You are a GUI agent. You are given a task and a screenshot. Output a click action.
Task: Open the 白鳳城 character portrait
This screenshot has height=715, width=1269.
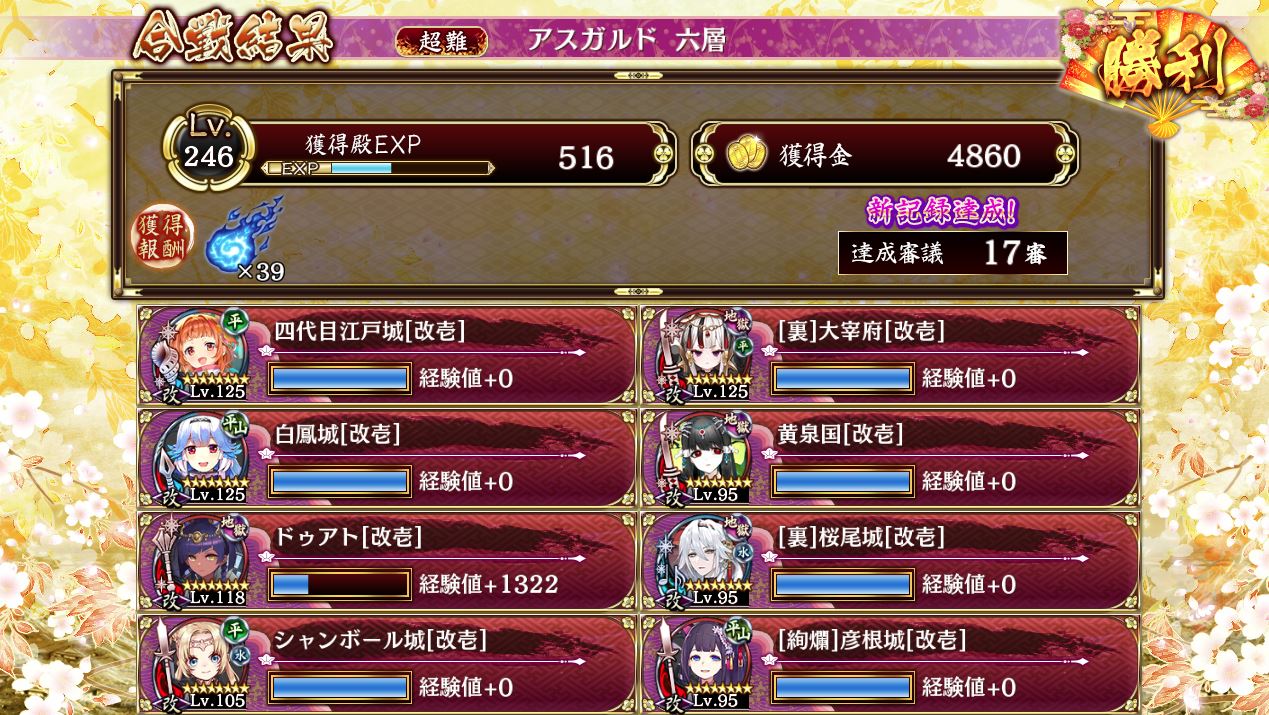point(199,458)
